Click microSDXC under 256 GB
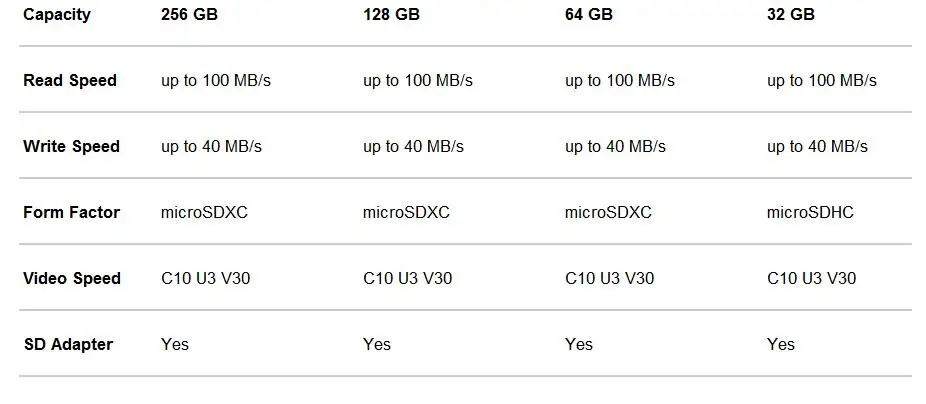This screenshot has height=404, width=926. [204, 212]
